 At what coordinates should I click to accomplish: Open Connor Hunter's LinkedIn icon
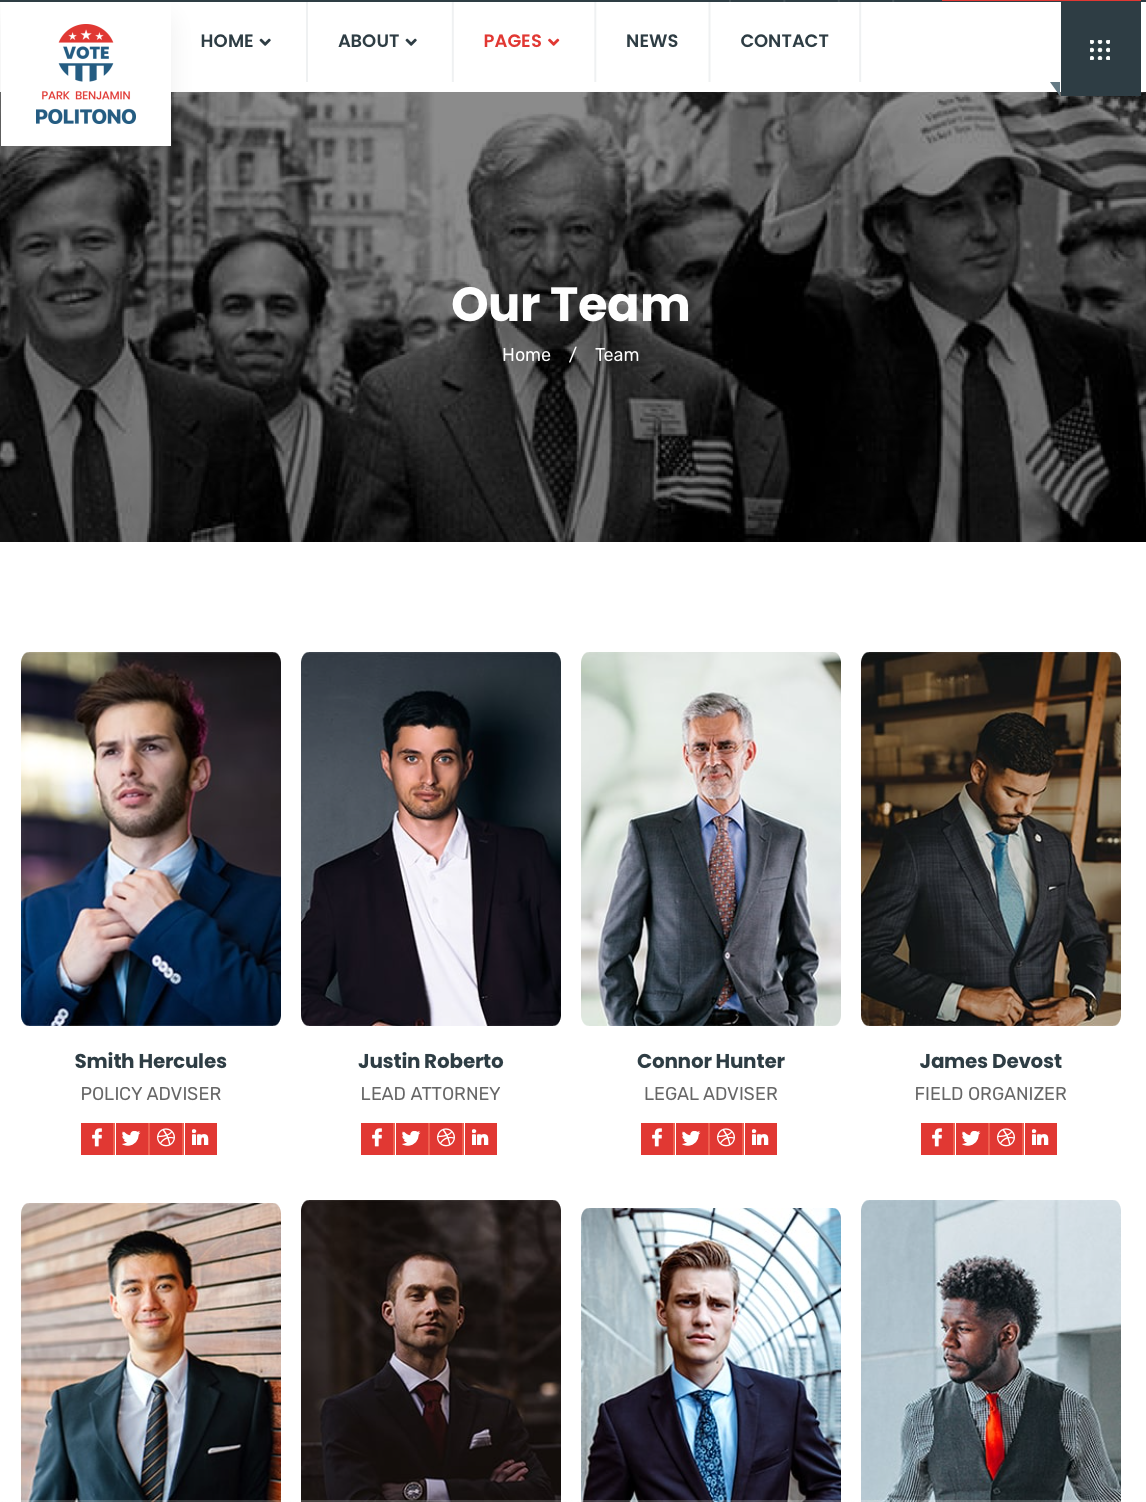pos(760,1138)
